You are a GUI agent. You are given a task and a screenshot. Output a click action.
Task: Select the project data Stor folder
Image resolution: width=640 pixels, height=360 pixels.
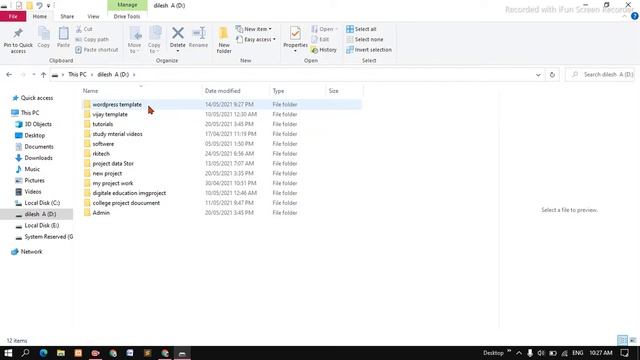113,163
